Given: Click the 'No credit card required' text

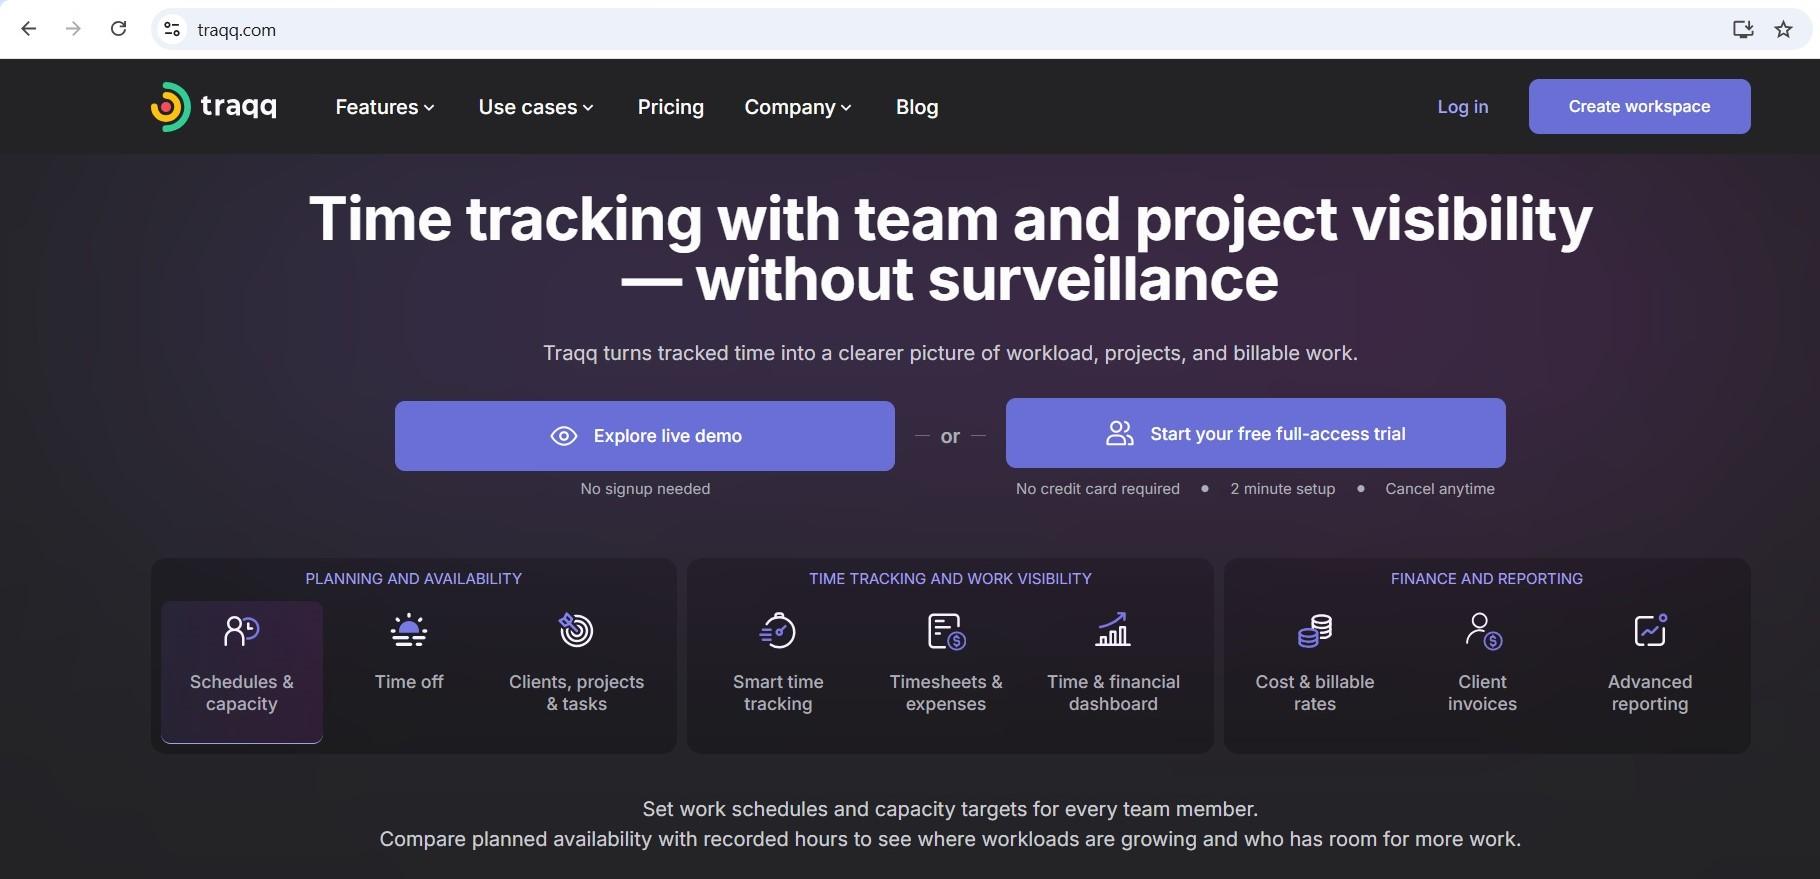Looking at the screenshot, I should pos(1098,489).
